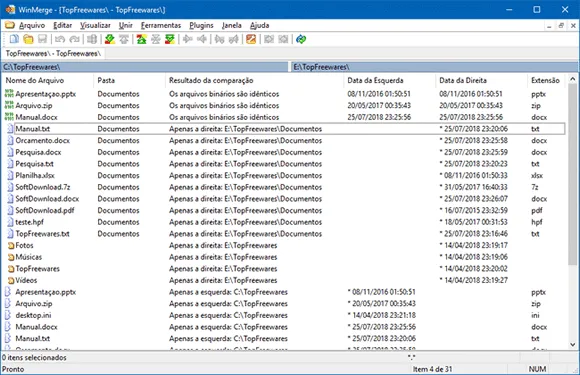Select the Pesquisa.docx row
580x375 pixels.
tap(284, 152)
